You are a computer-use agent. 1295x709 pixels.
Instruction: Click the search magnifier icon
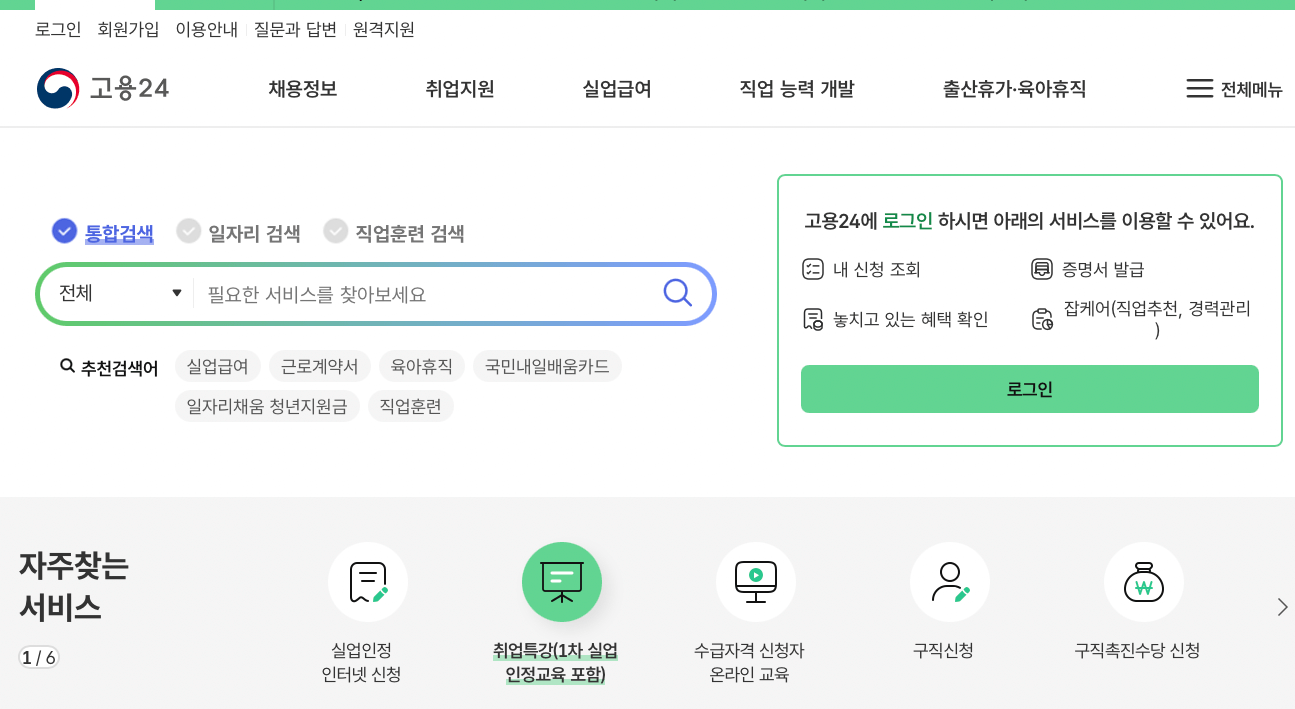pos(677,292)
